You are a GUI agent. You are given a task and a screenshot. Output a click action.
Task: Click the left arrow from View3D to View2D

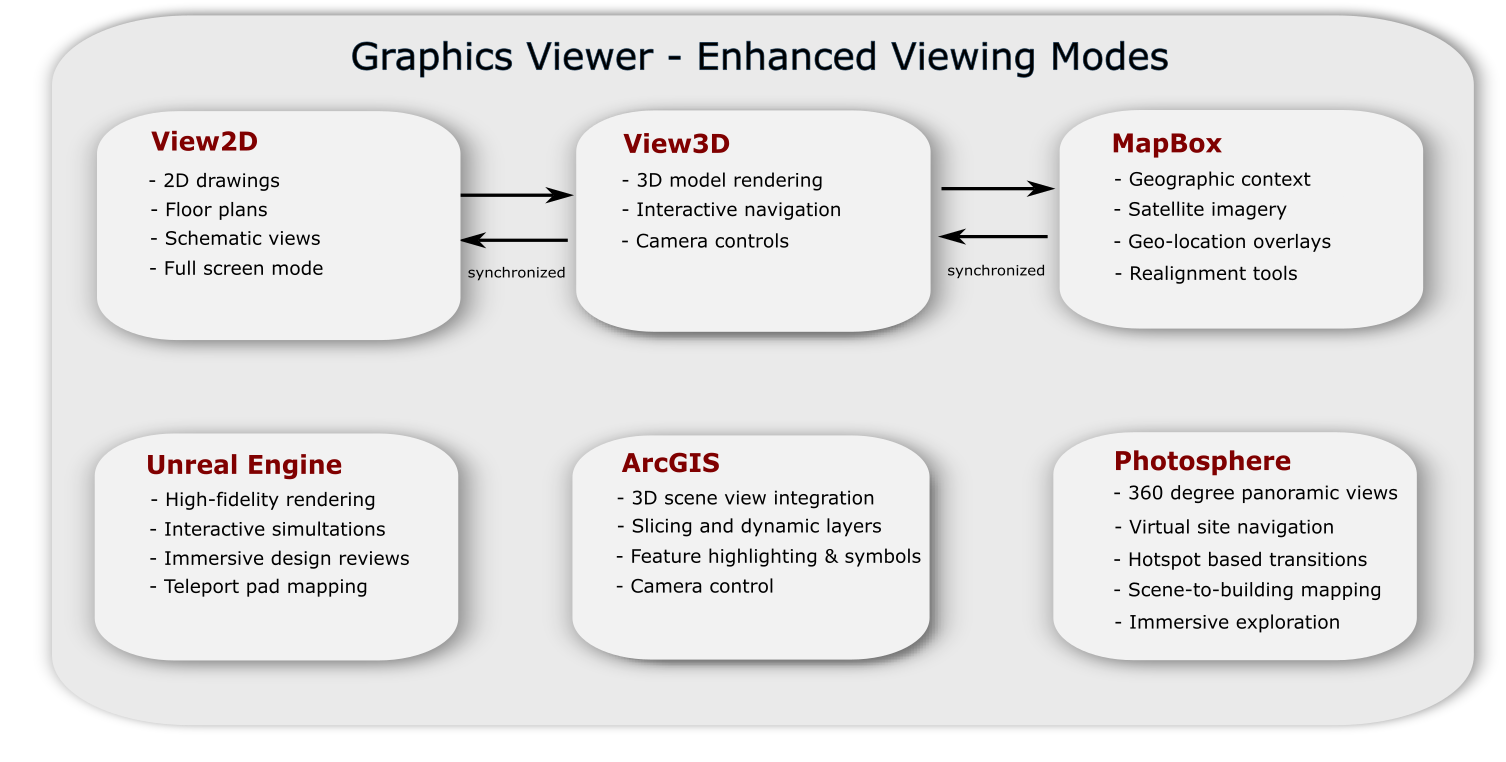(x=514, y=240)
